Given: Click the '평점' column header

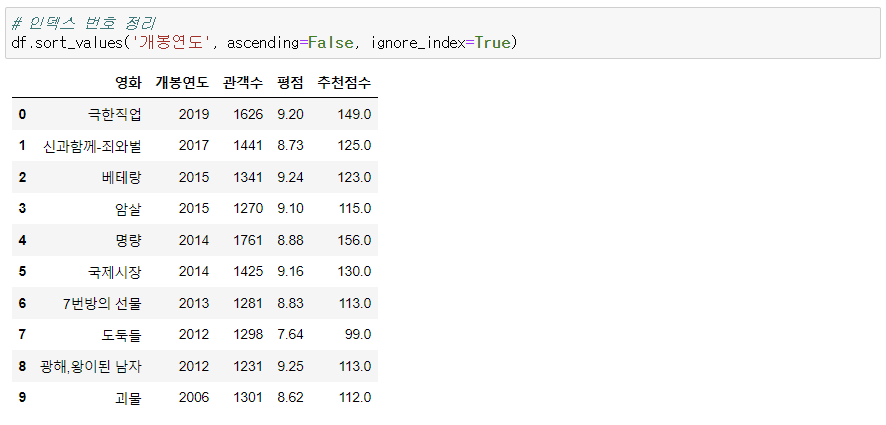Looking at the screenshot, I should pos(290,83).
